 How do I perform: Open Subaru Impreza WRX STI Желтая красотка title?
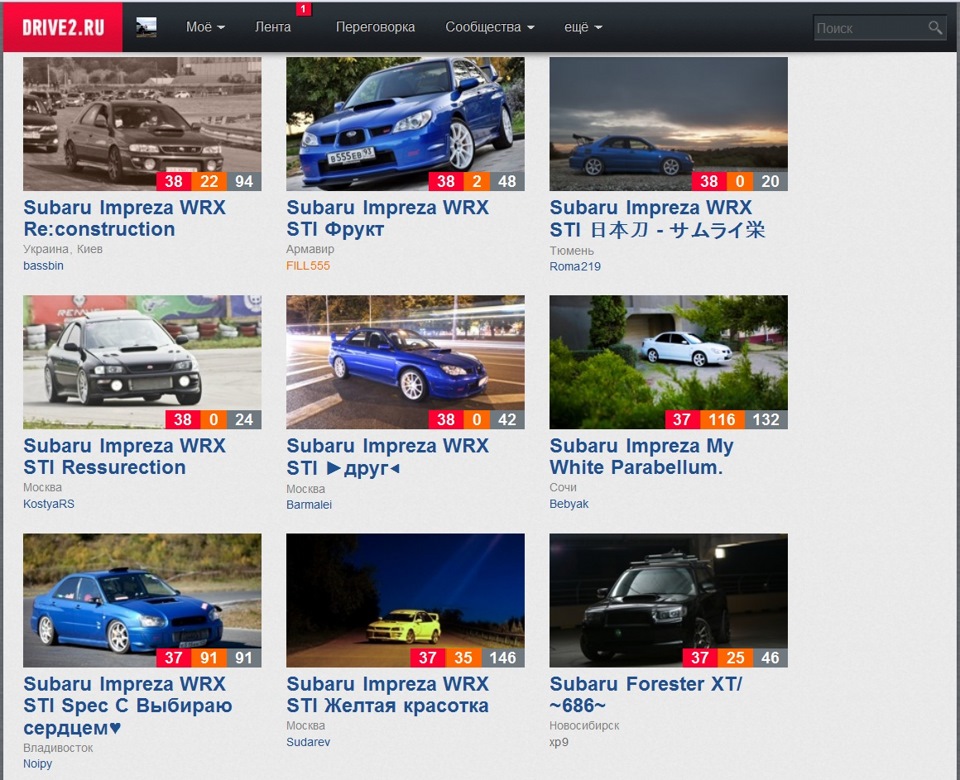pos(388,694)
